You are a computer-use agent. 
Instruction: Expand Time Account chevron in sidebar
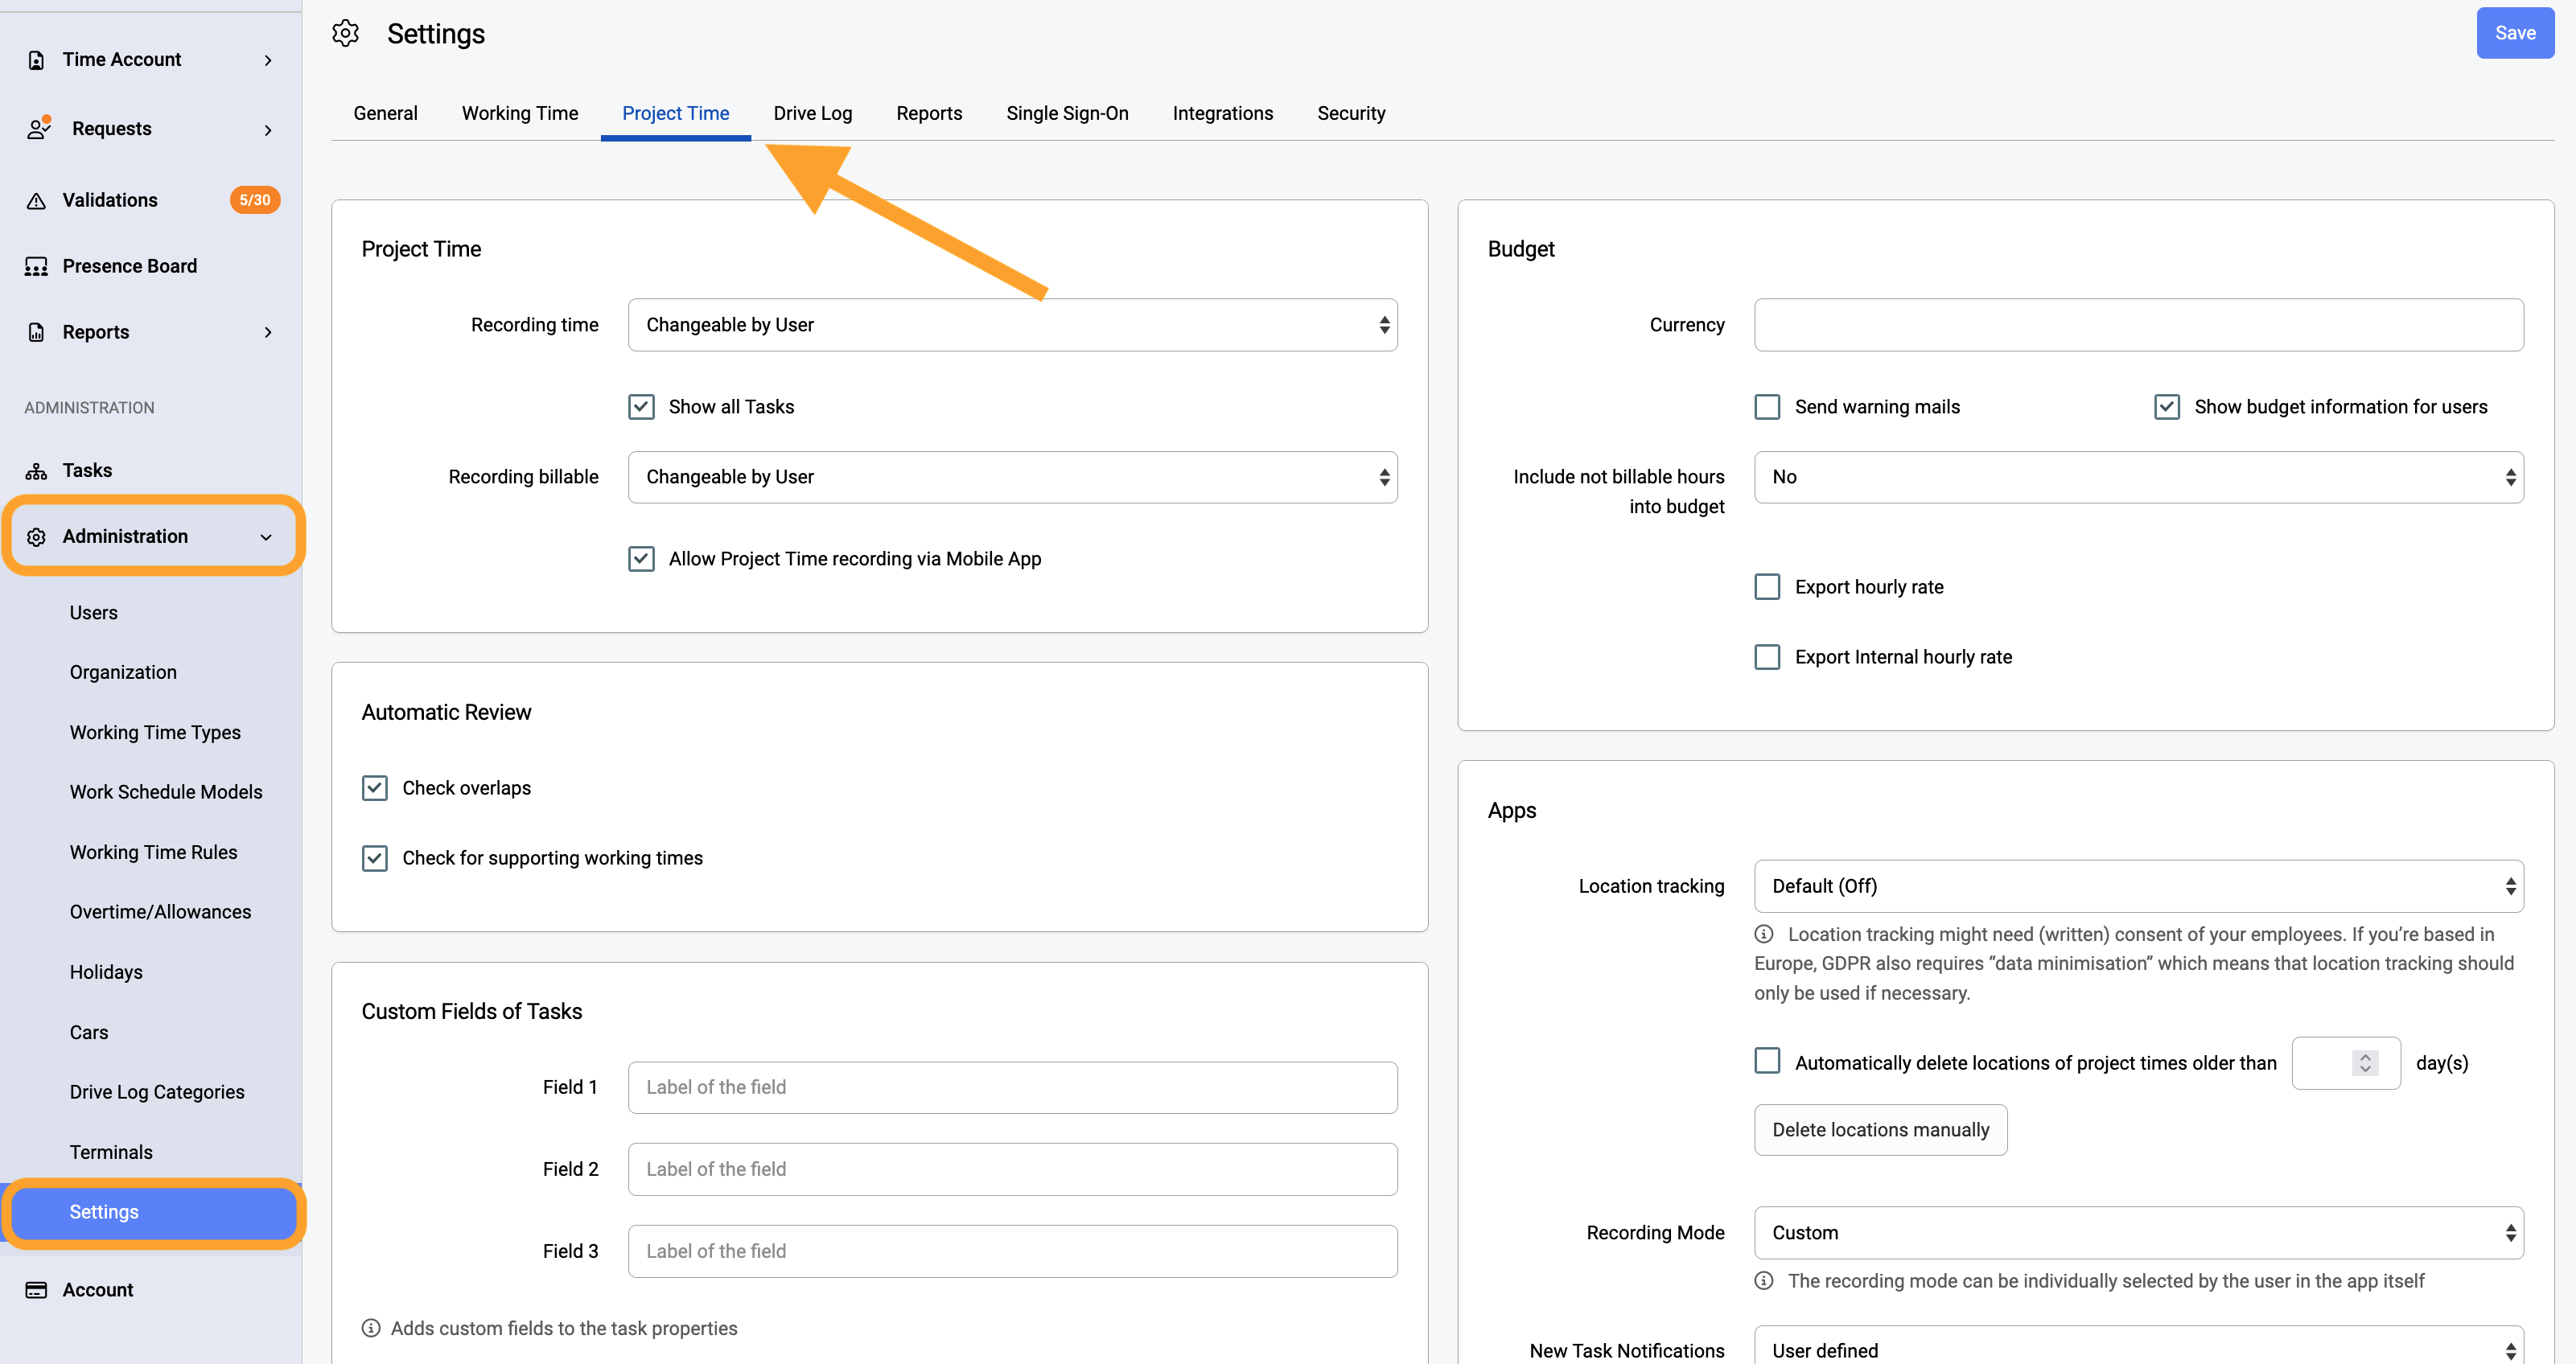tap(268, 60)
